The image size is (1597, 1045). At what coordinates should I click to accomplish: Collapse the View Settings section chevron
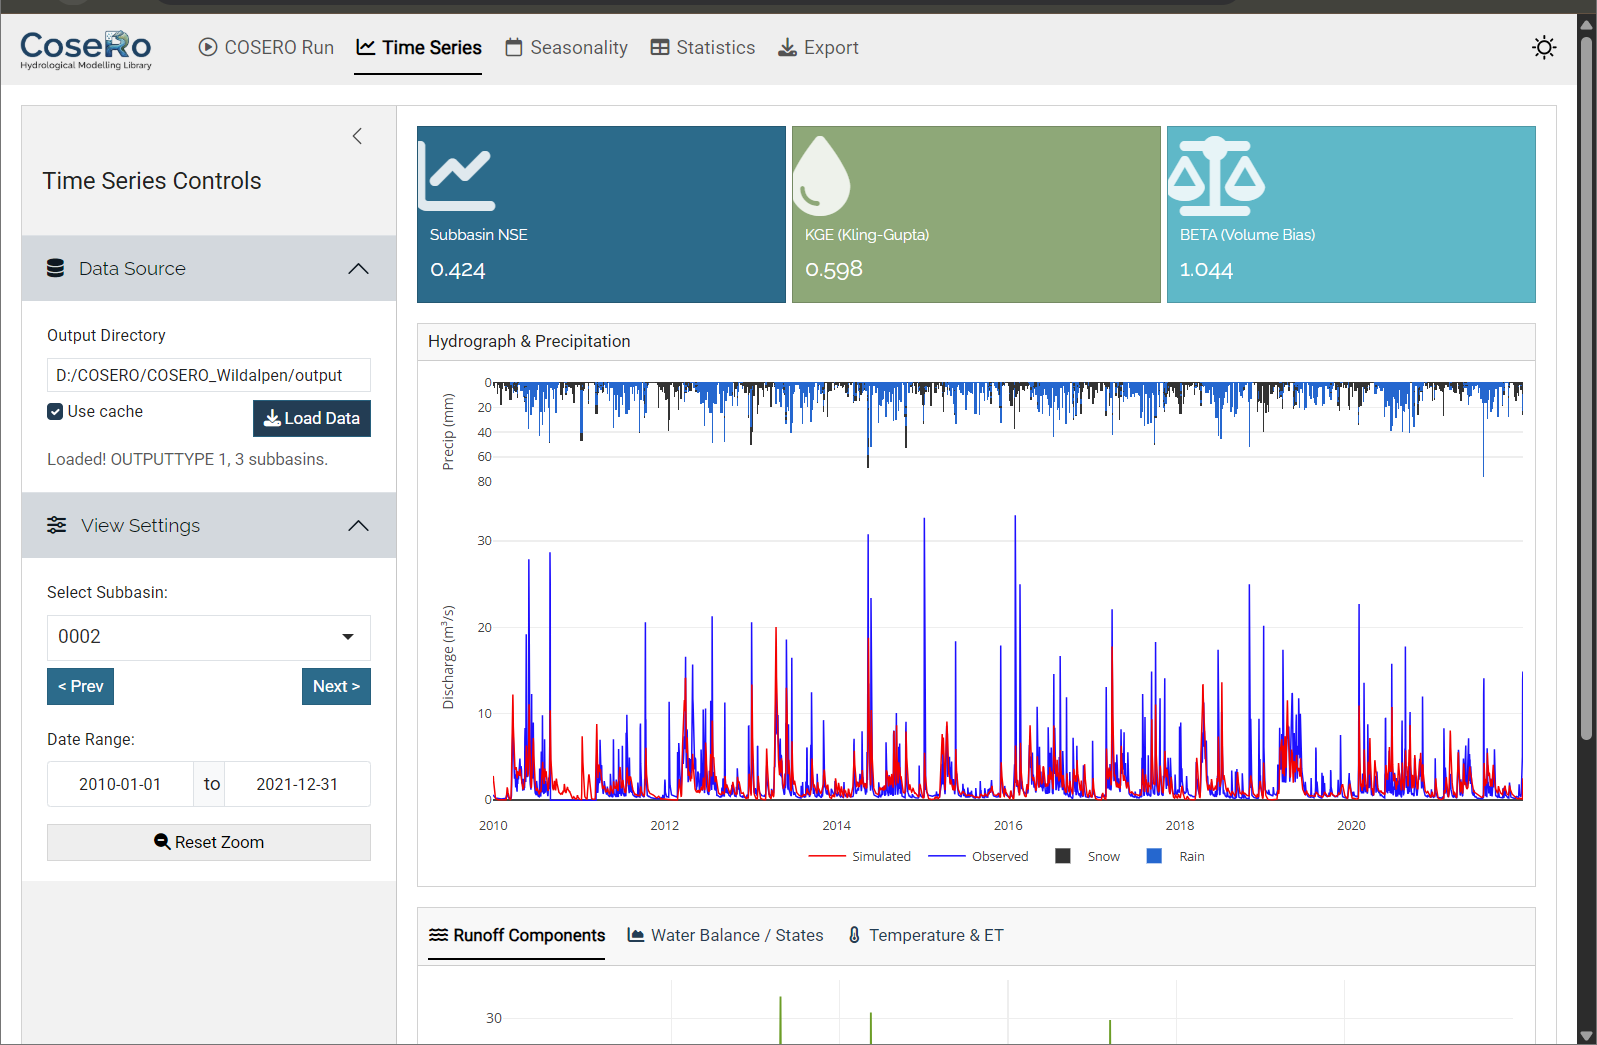[x=358, y=526]
